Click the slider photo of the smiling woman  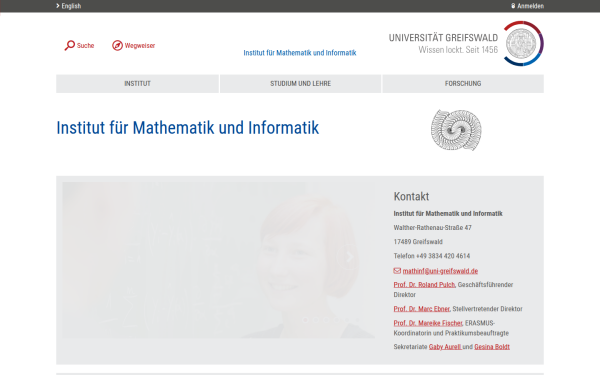pos(218,260)
